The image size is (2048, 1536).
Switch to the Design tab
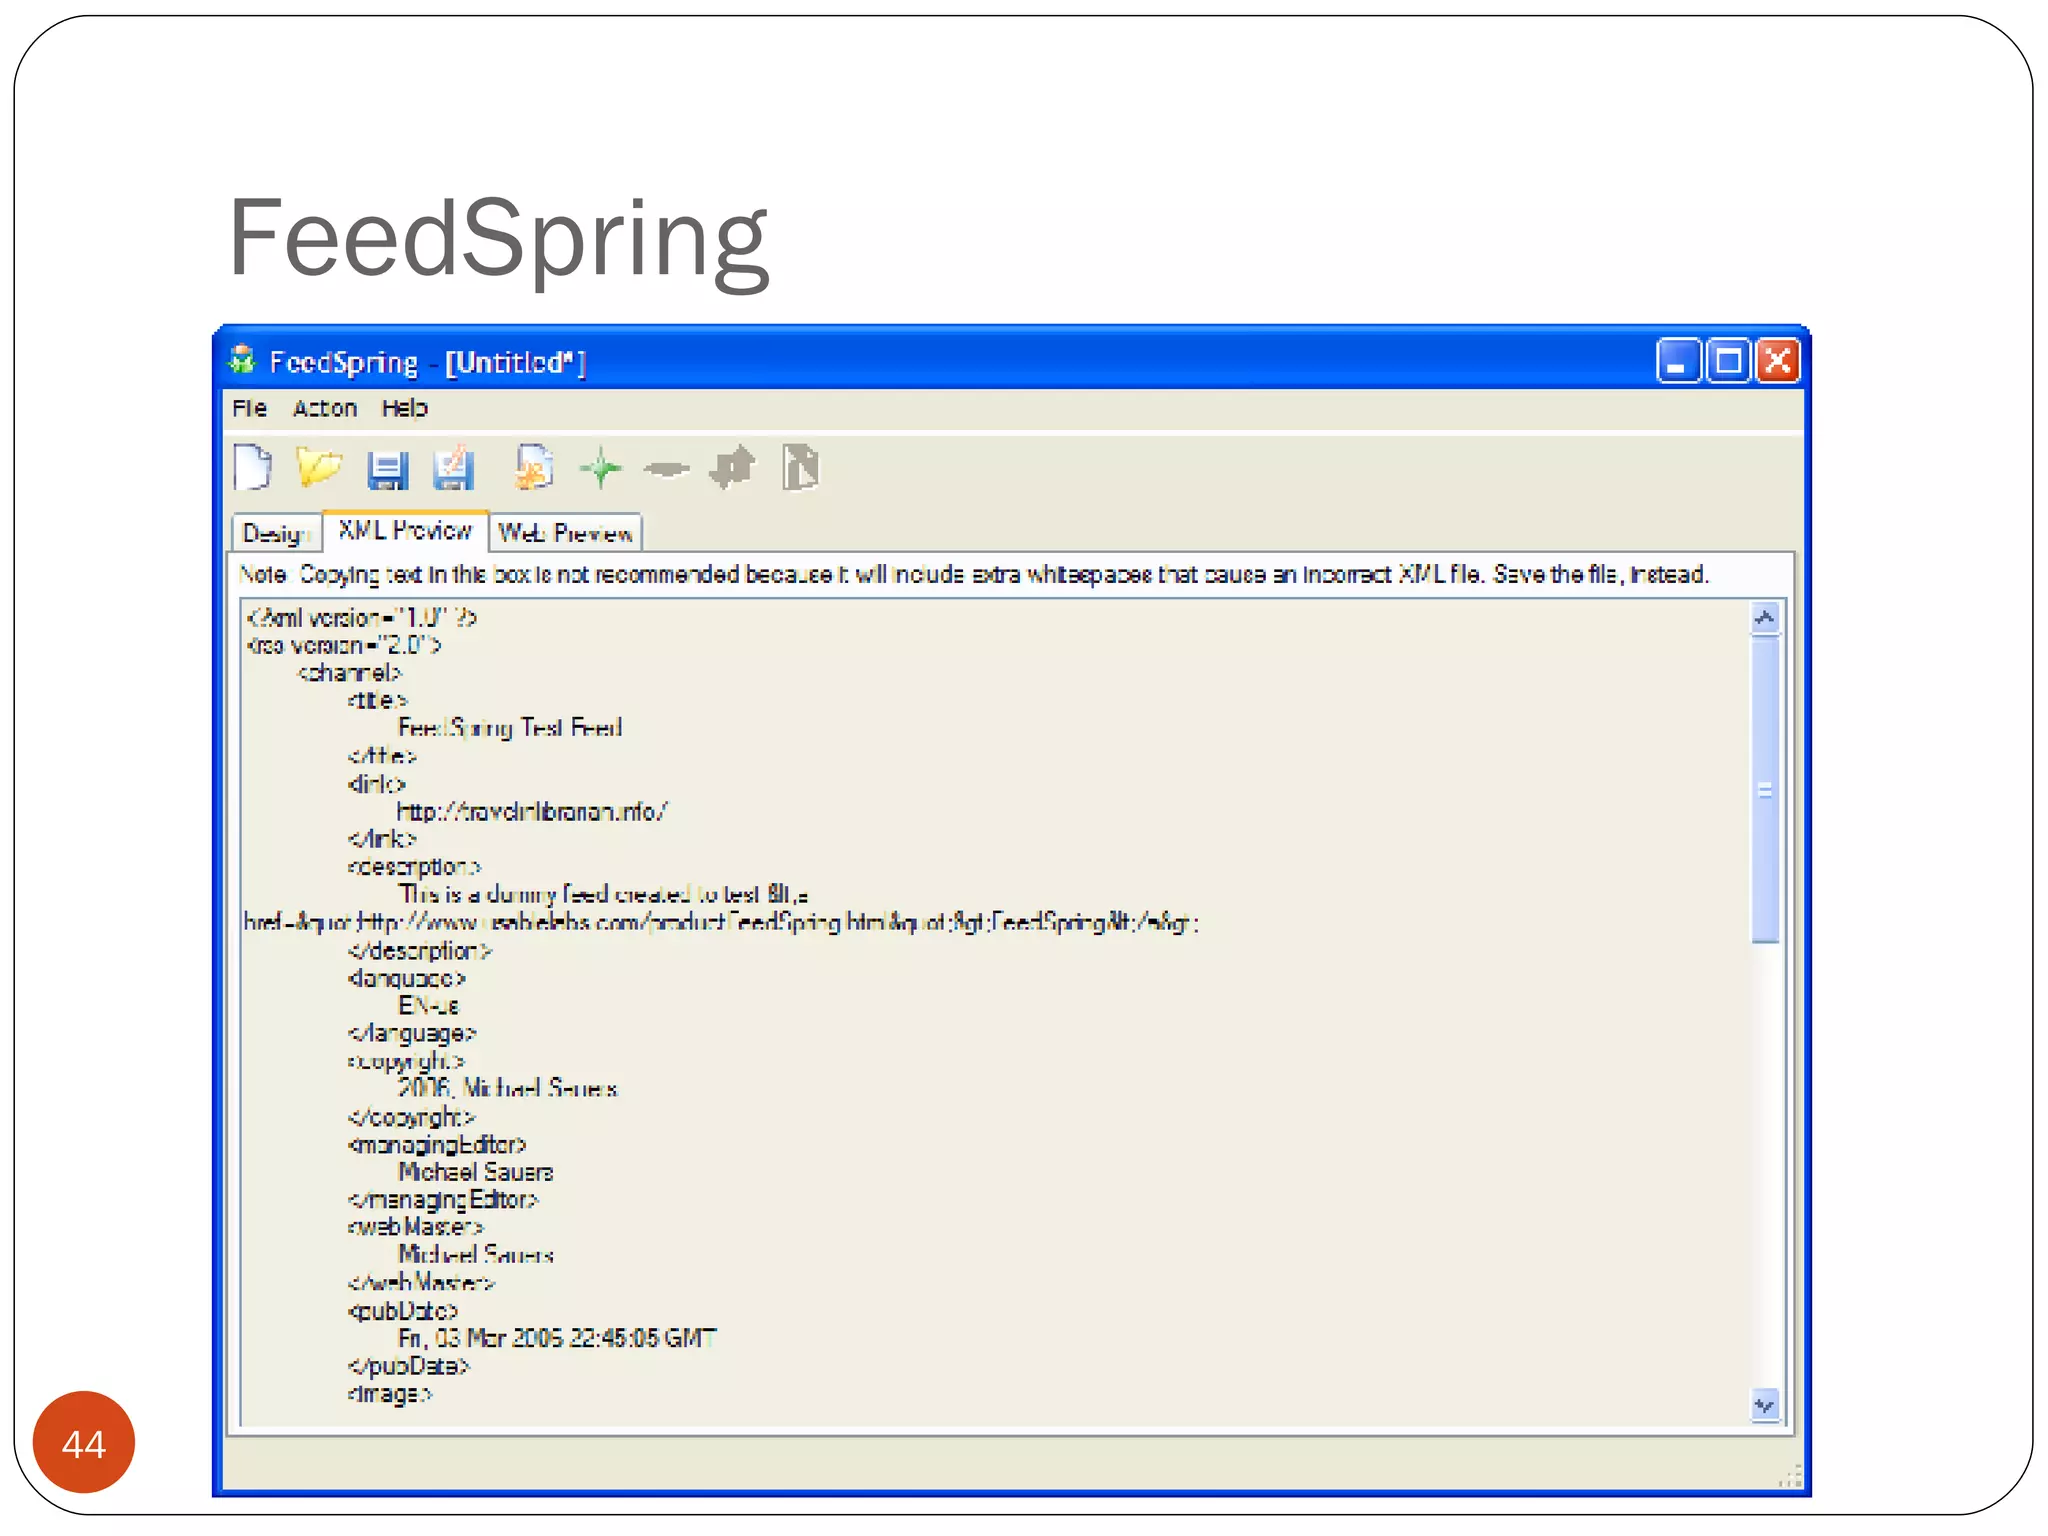(276, 533)
